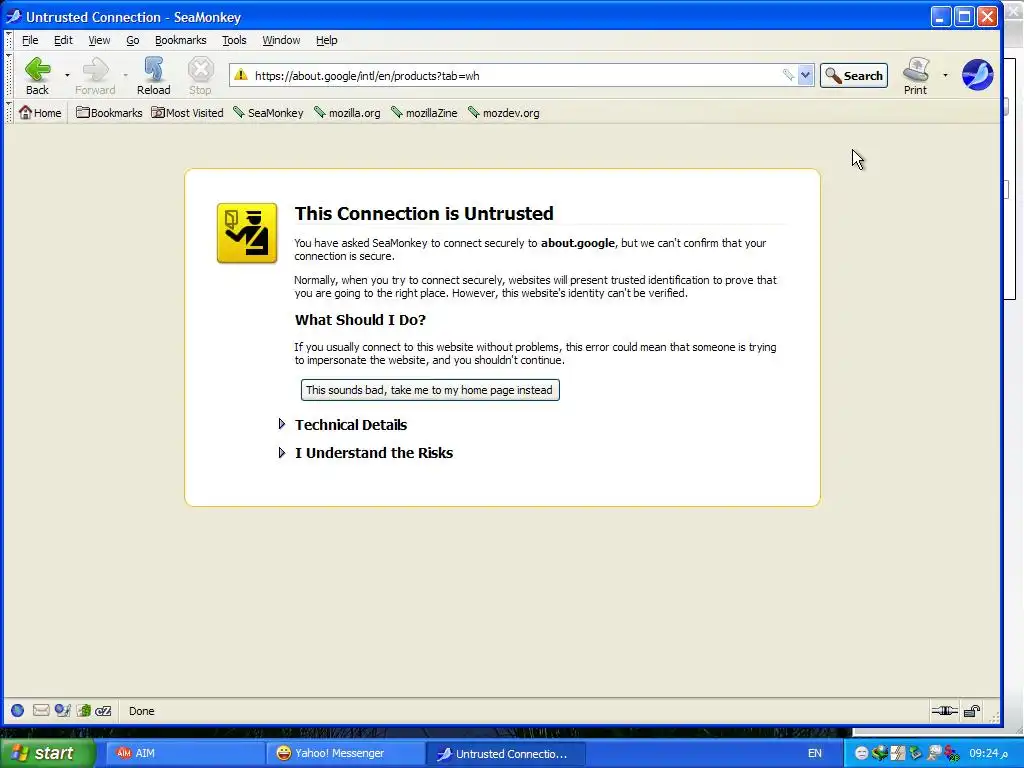Open the Tools menu
The height and width of the screenshot is (768, 1024).
(x=234, y=40)
